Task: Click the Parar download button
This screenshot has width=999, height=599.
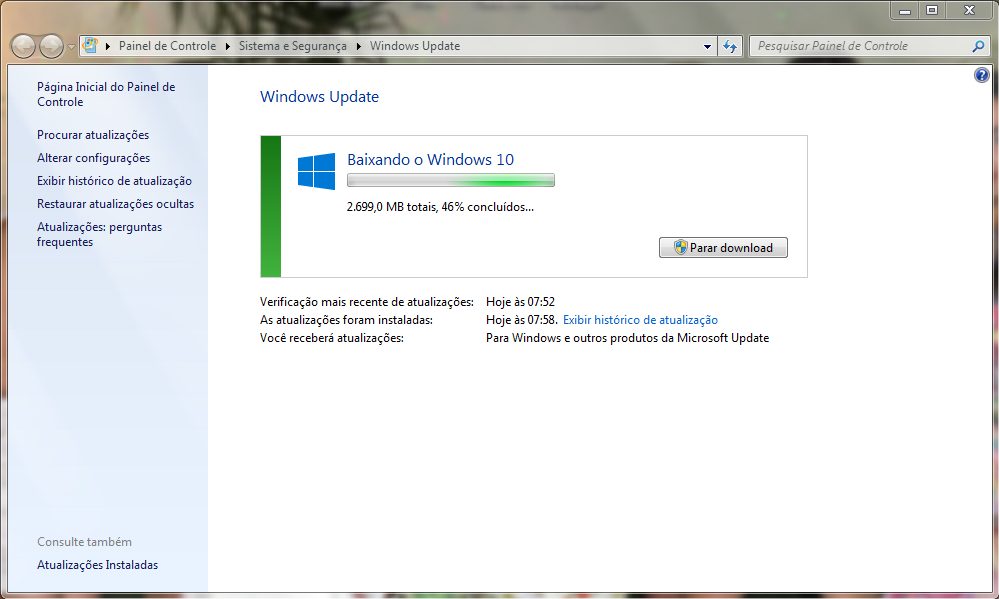Action: (x=723, y=248)
